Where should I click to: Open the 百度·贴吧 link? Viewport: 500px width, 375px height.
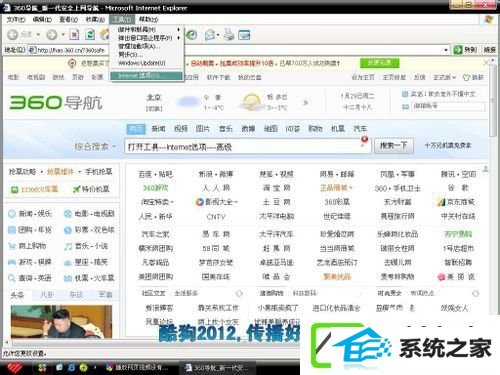coord(155,174)
